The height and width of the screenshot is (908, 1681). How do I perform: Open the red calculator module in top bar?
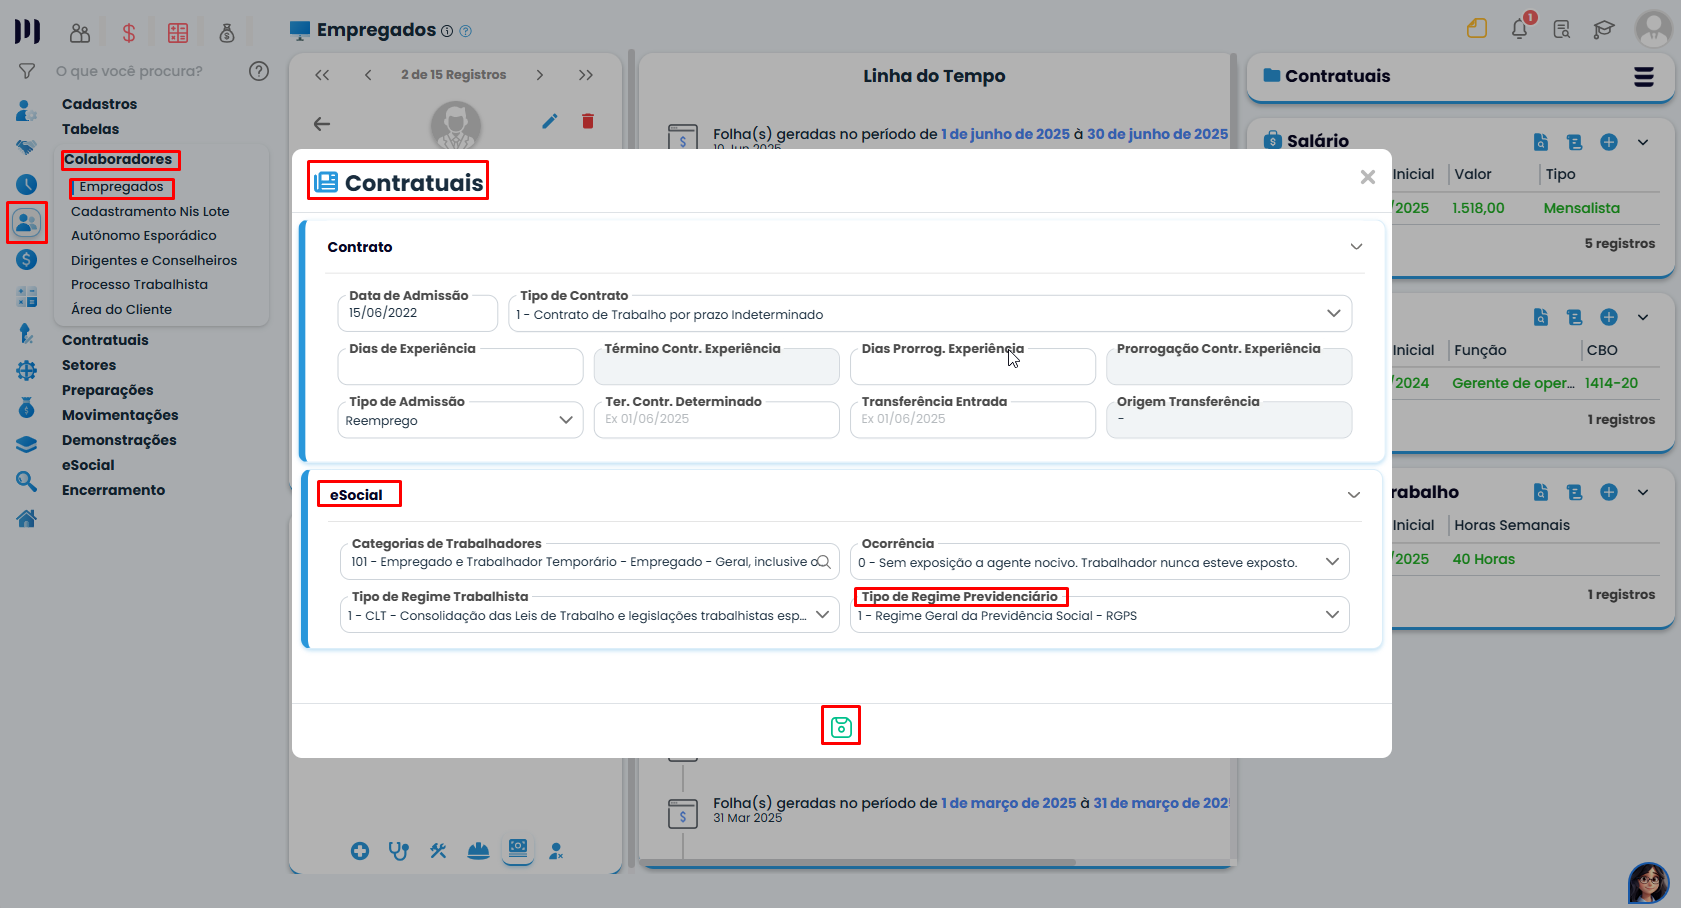point(178,33)
